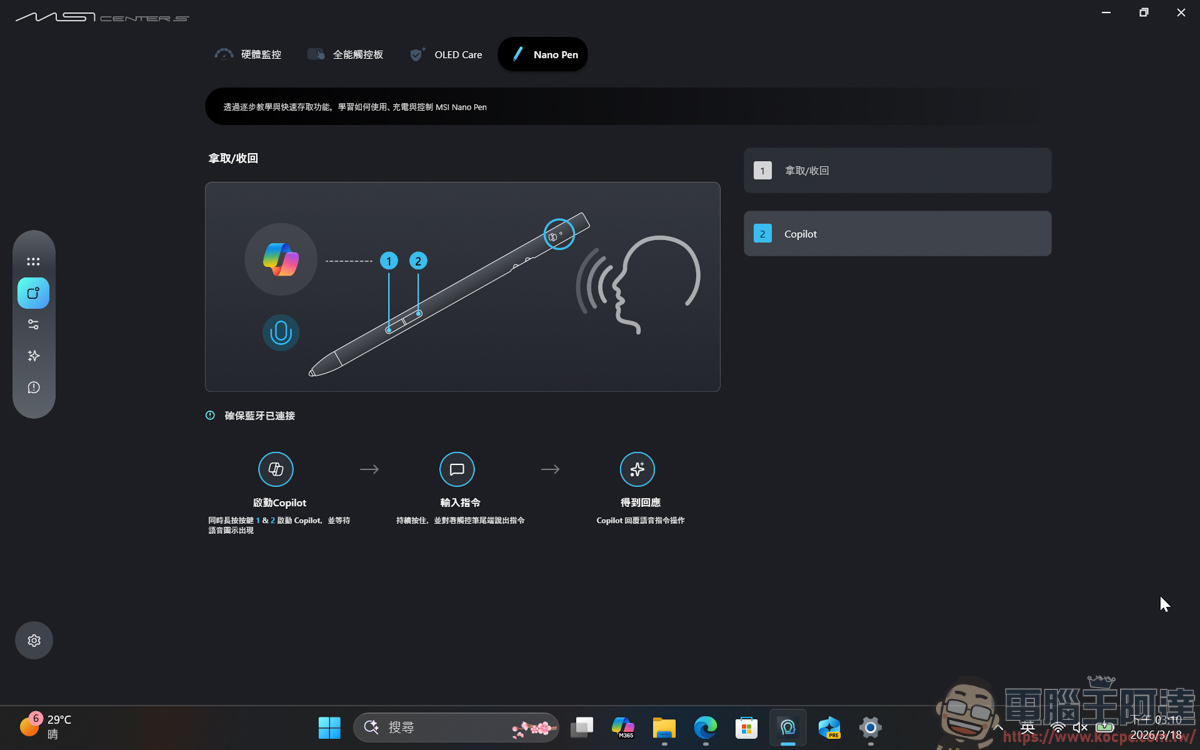Click the Nano Pen tab

click(x=542, y=55)
